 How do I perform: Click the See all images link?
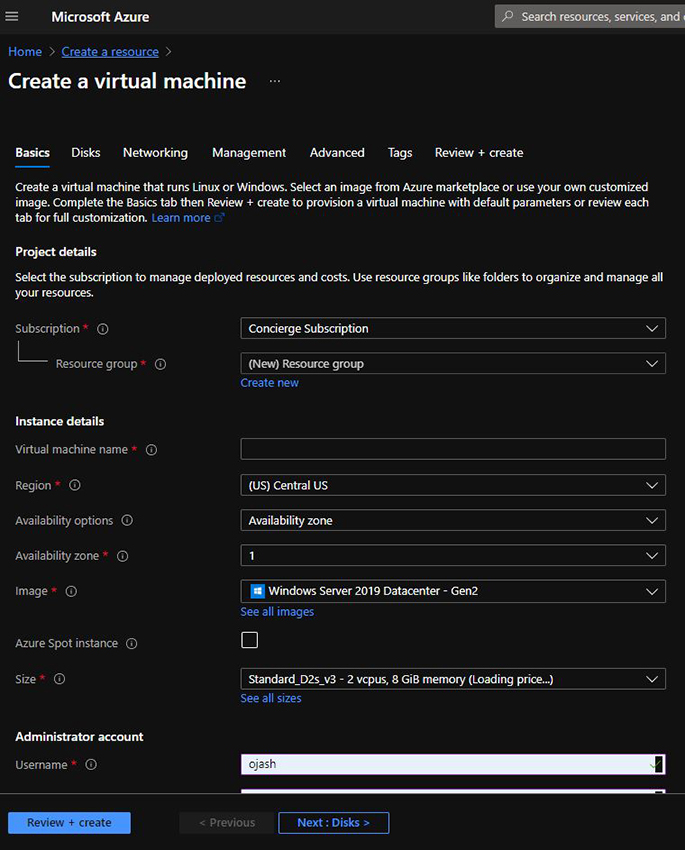[277, 612]
